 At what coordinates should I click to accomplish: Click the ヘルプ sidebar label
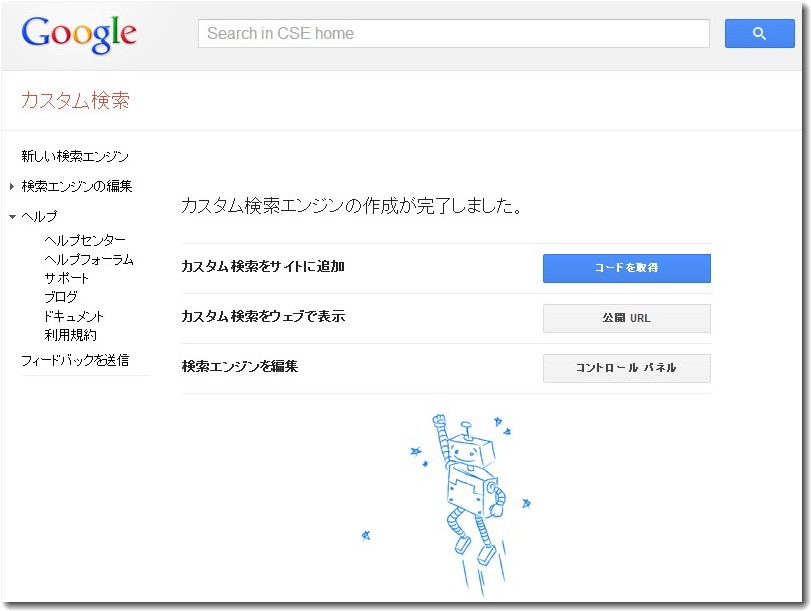[x=39, y=217]
